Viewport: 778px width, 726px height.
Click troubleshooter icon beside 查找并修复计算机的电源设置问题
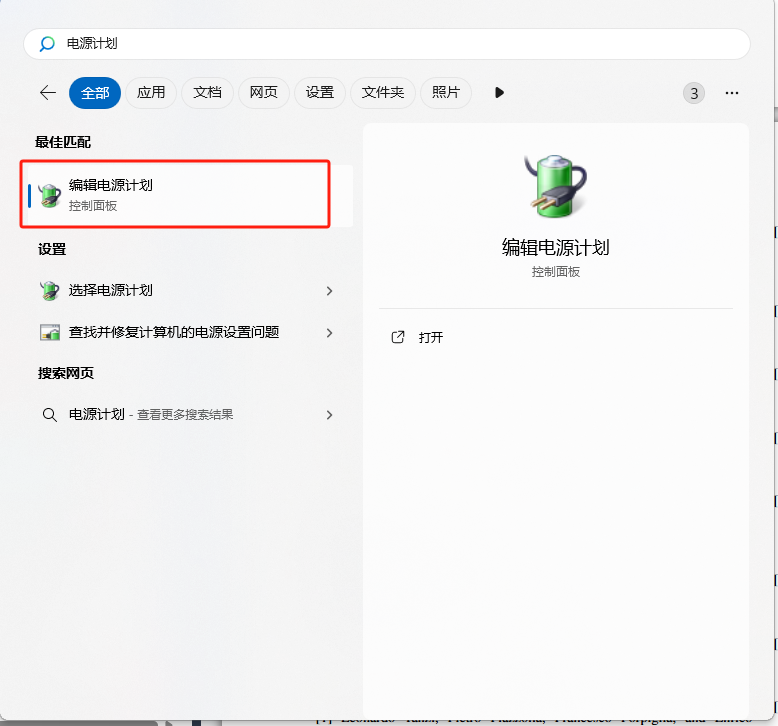(x=50, y=332)
